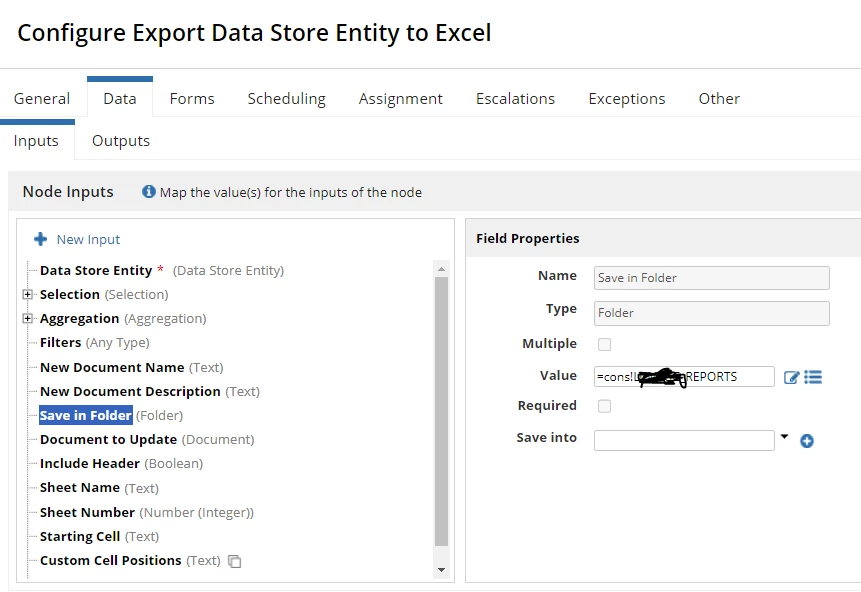Image resolution: width=861 pixels, height=592 pixels.
Task: Open the Save into dropdown arrow
Action: coord(784,437)
